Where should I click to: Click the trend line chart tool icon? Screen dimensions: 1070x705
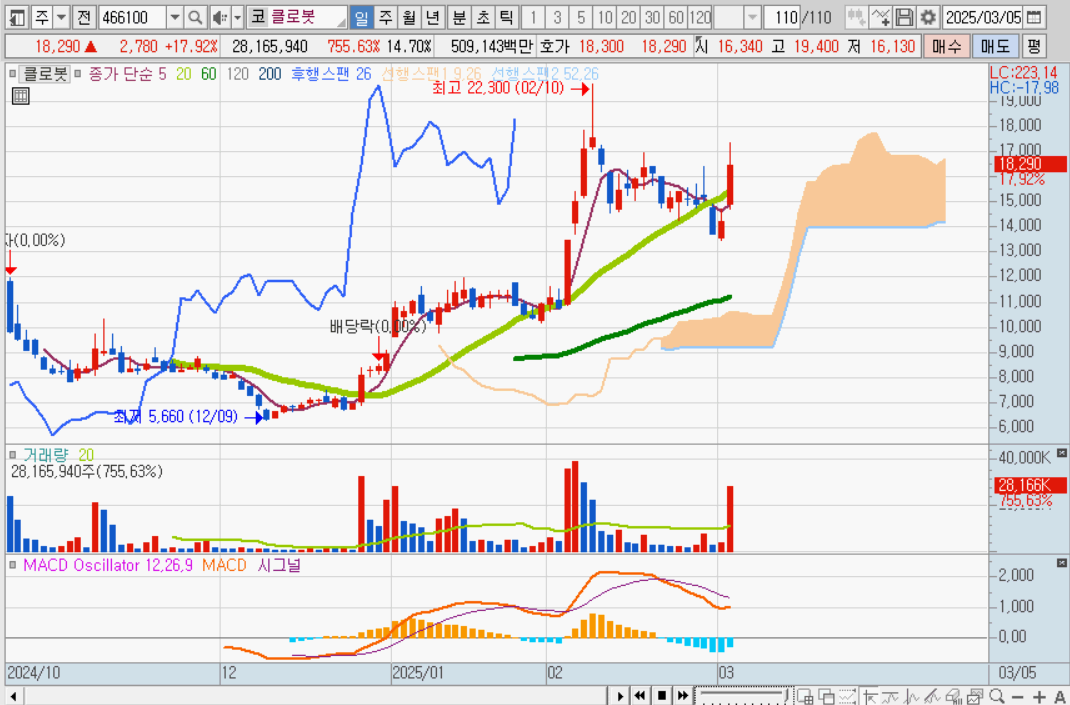pyautogui.click(x=891, y=695)
